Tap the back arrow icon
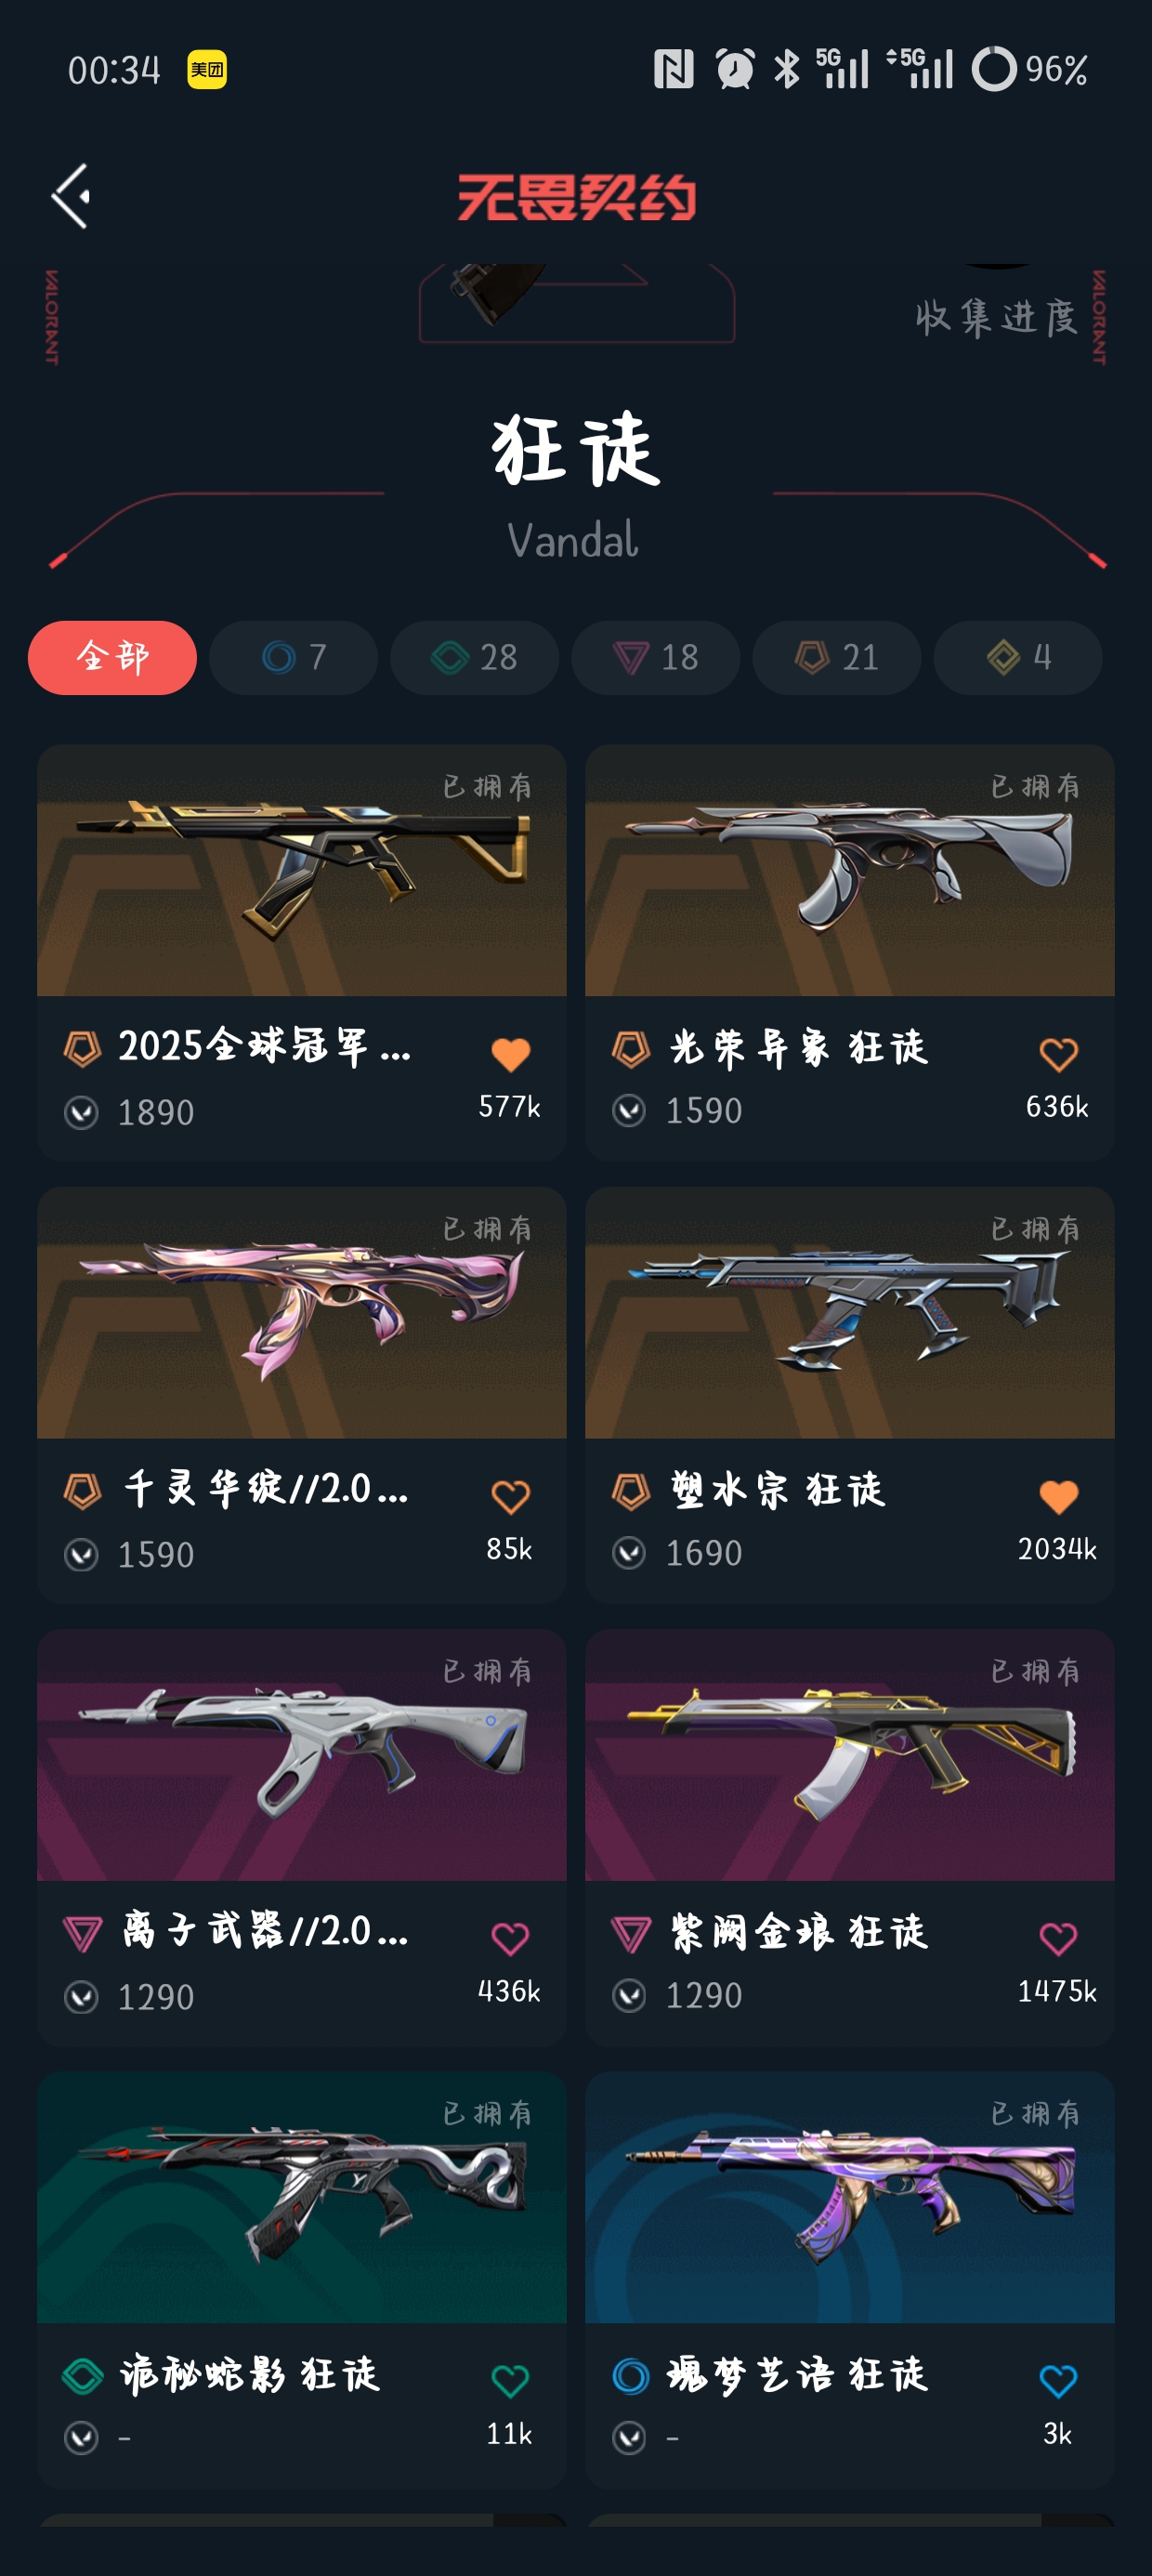 click(x=71, y=196)
